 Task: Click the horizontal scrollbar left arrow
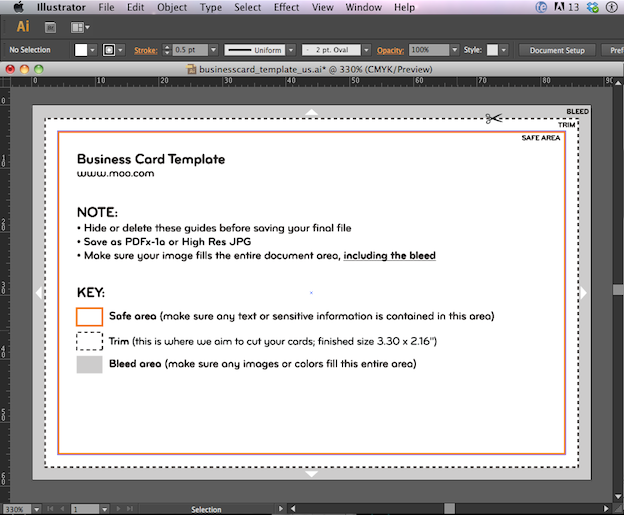pos(293,509)
